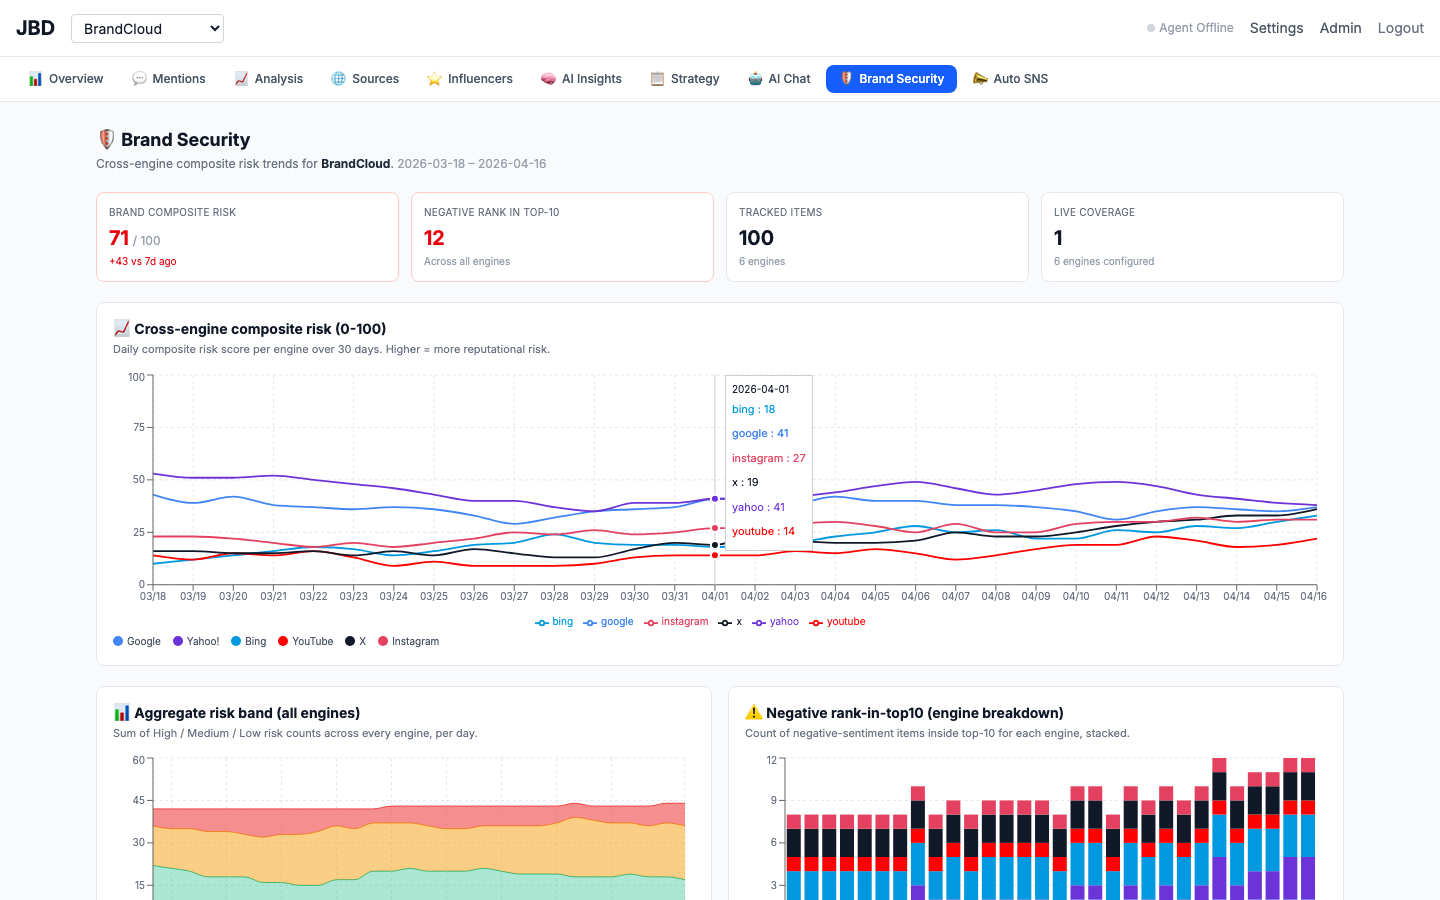Click the 03/18 date on the x-axis

click(153, 596)
